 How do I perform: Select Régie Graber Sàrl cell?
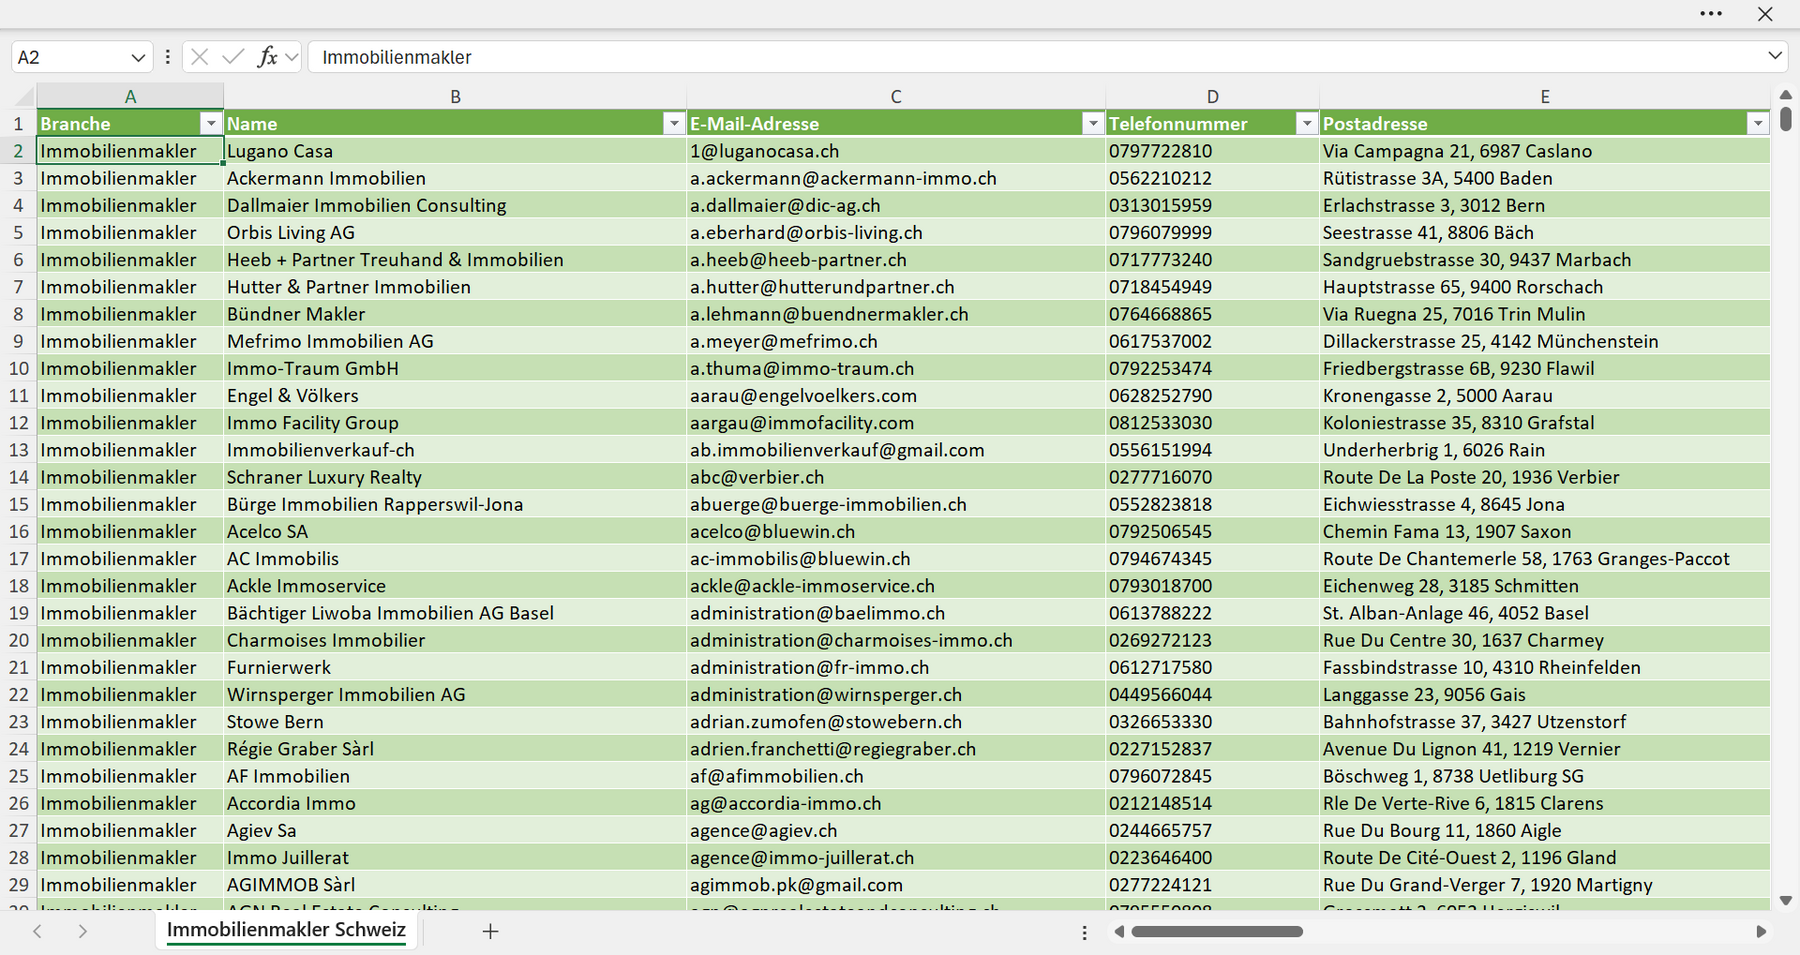pyautogui.click(x=455, y=748)
